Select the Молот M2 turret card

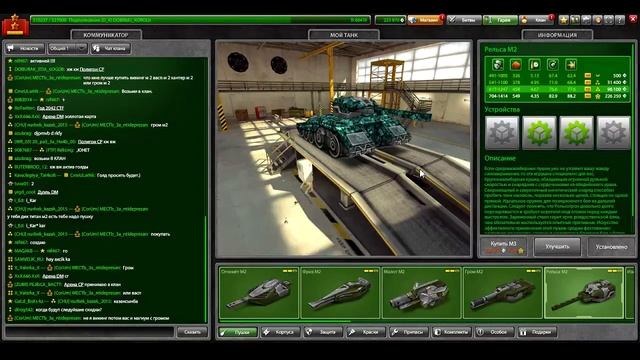421,293
